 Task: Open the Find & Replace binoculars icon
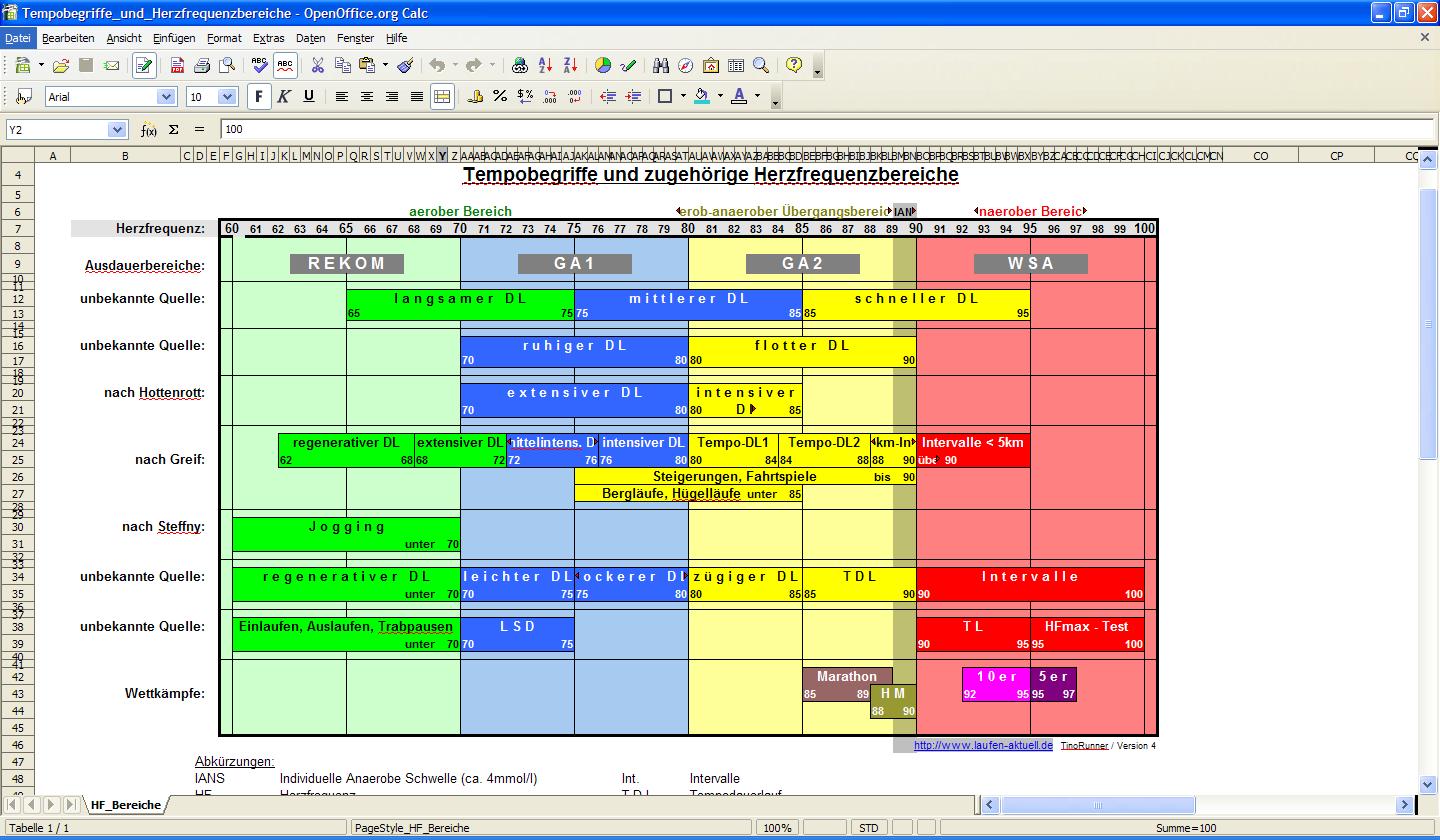coord(660,66)
